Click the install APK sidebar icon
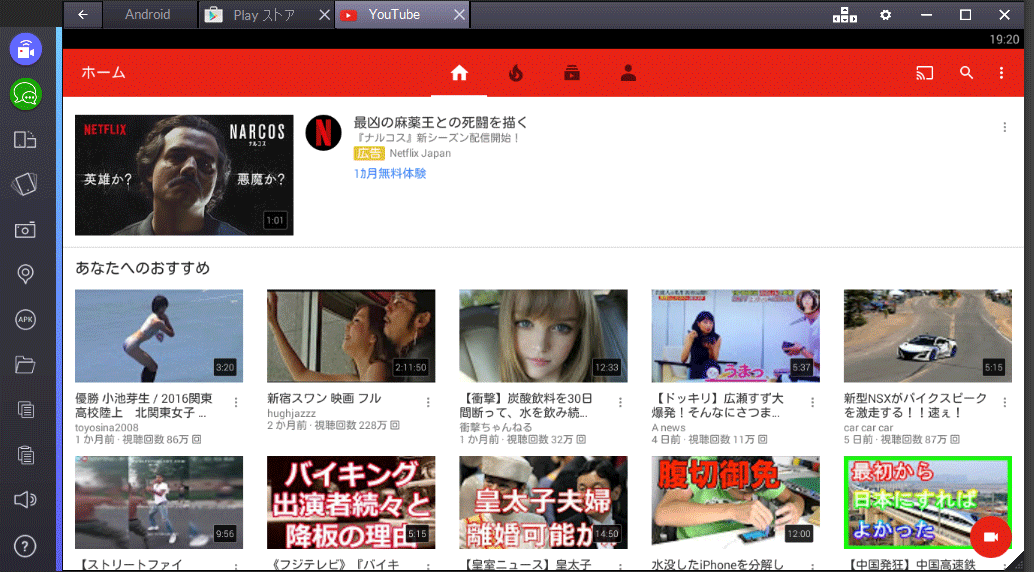 click(25, 319)
